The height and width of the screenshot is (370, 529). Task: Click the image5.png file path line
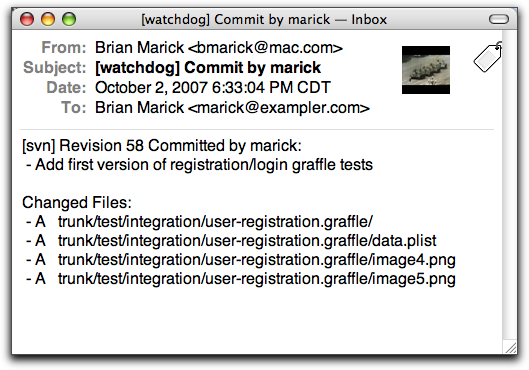pyautogui.click(x=241, y=279)
